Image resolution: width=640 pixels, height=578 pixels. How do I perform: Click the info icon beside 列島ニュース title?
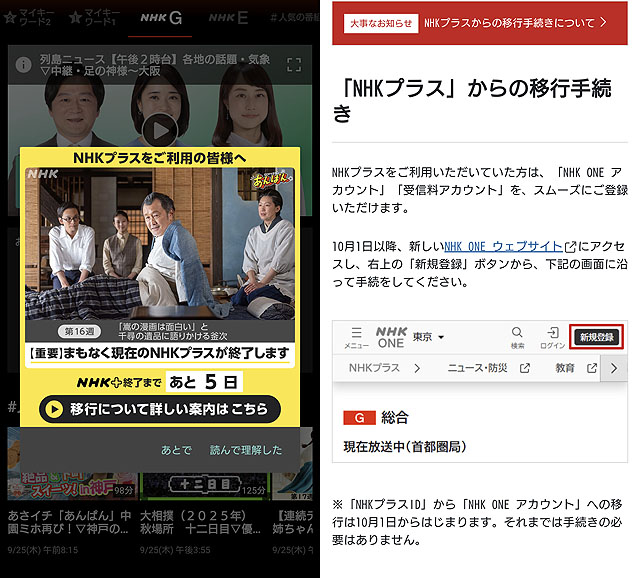click(x=23, y=64)
